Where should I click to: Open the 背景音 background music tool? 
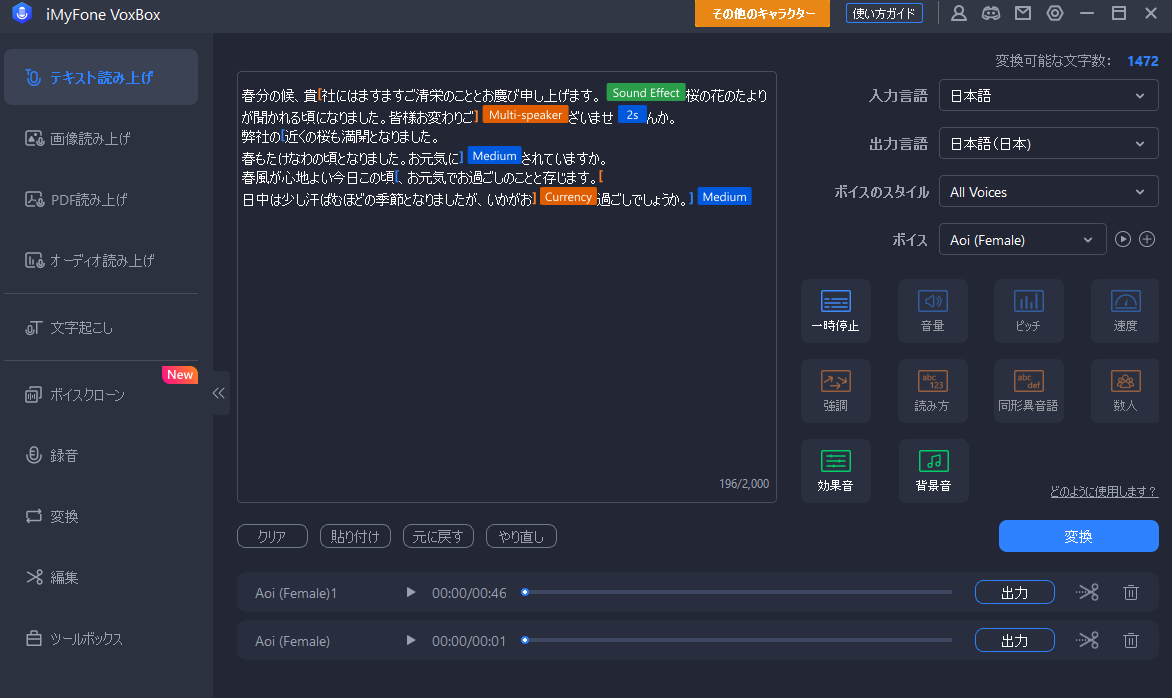[933, 471]
